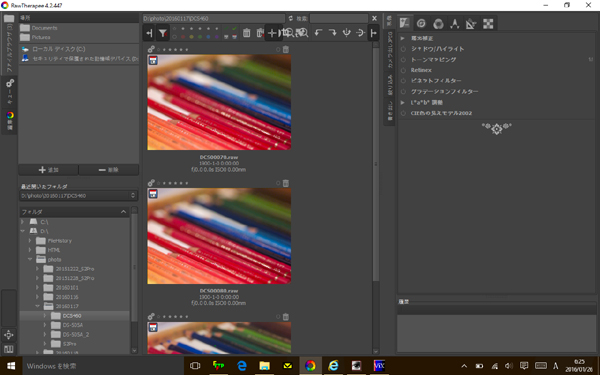
Task: Enable the Shadows/Highlights tool power button
Action: coord(403,49)
